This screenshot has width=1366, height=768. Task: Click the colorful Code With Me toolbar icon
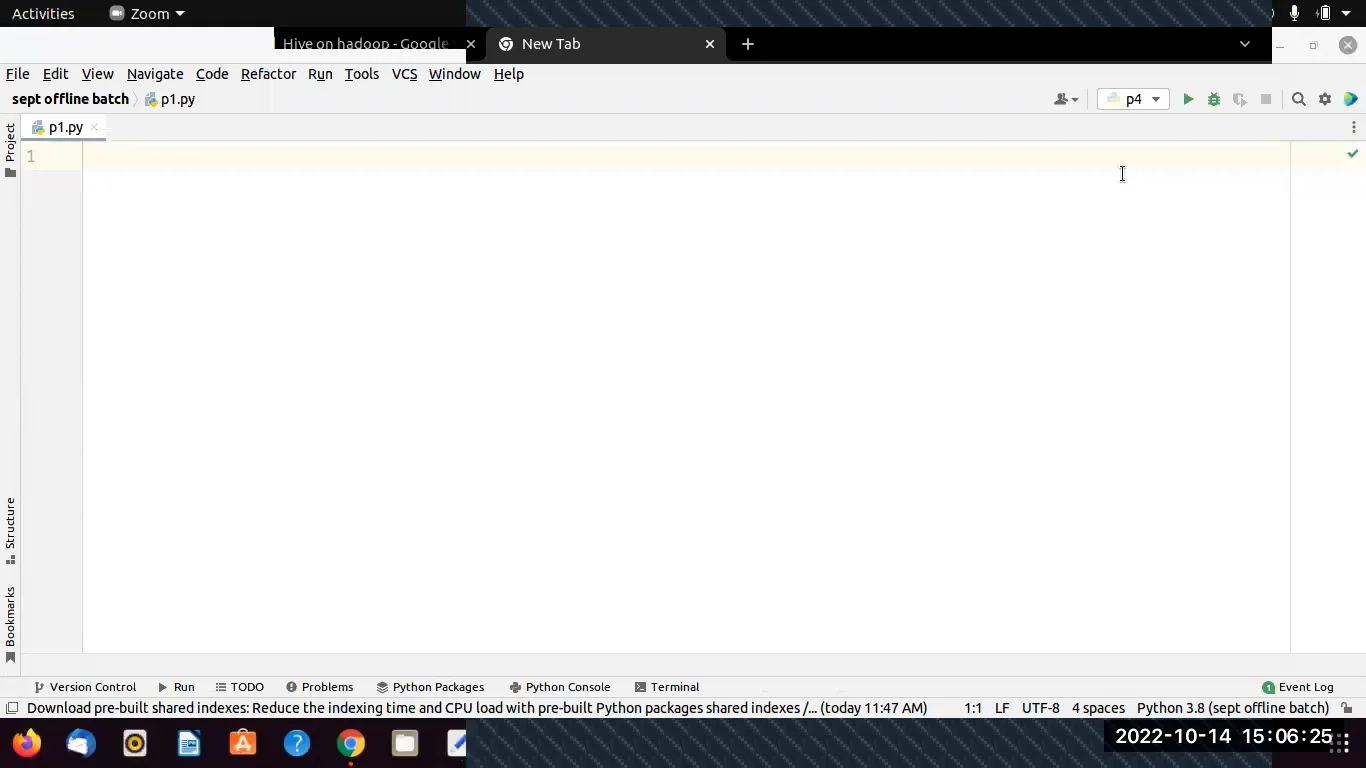click(x=1351, y=99)
